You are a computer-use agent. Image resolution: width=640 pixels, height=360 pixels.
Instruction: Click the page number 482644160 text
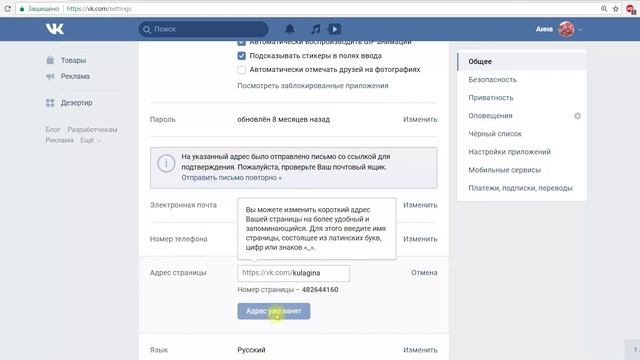tap(320, 290)
